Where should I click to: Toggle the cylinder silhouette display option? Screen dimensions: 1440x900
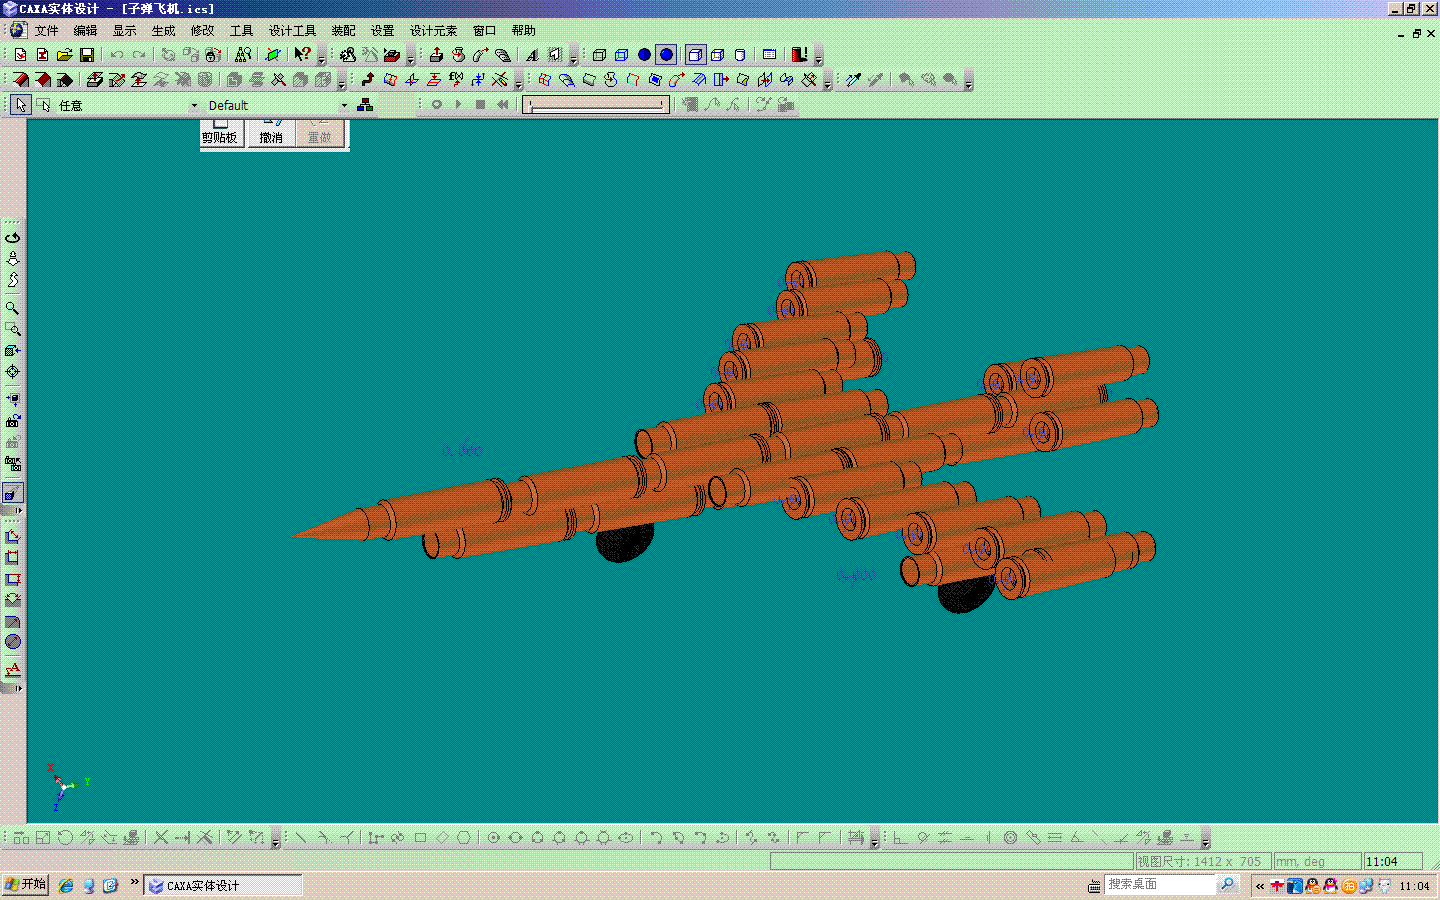pos(740,55)
